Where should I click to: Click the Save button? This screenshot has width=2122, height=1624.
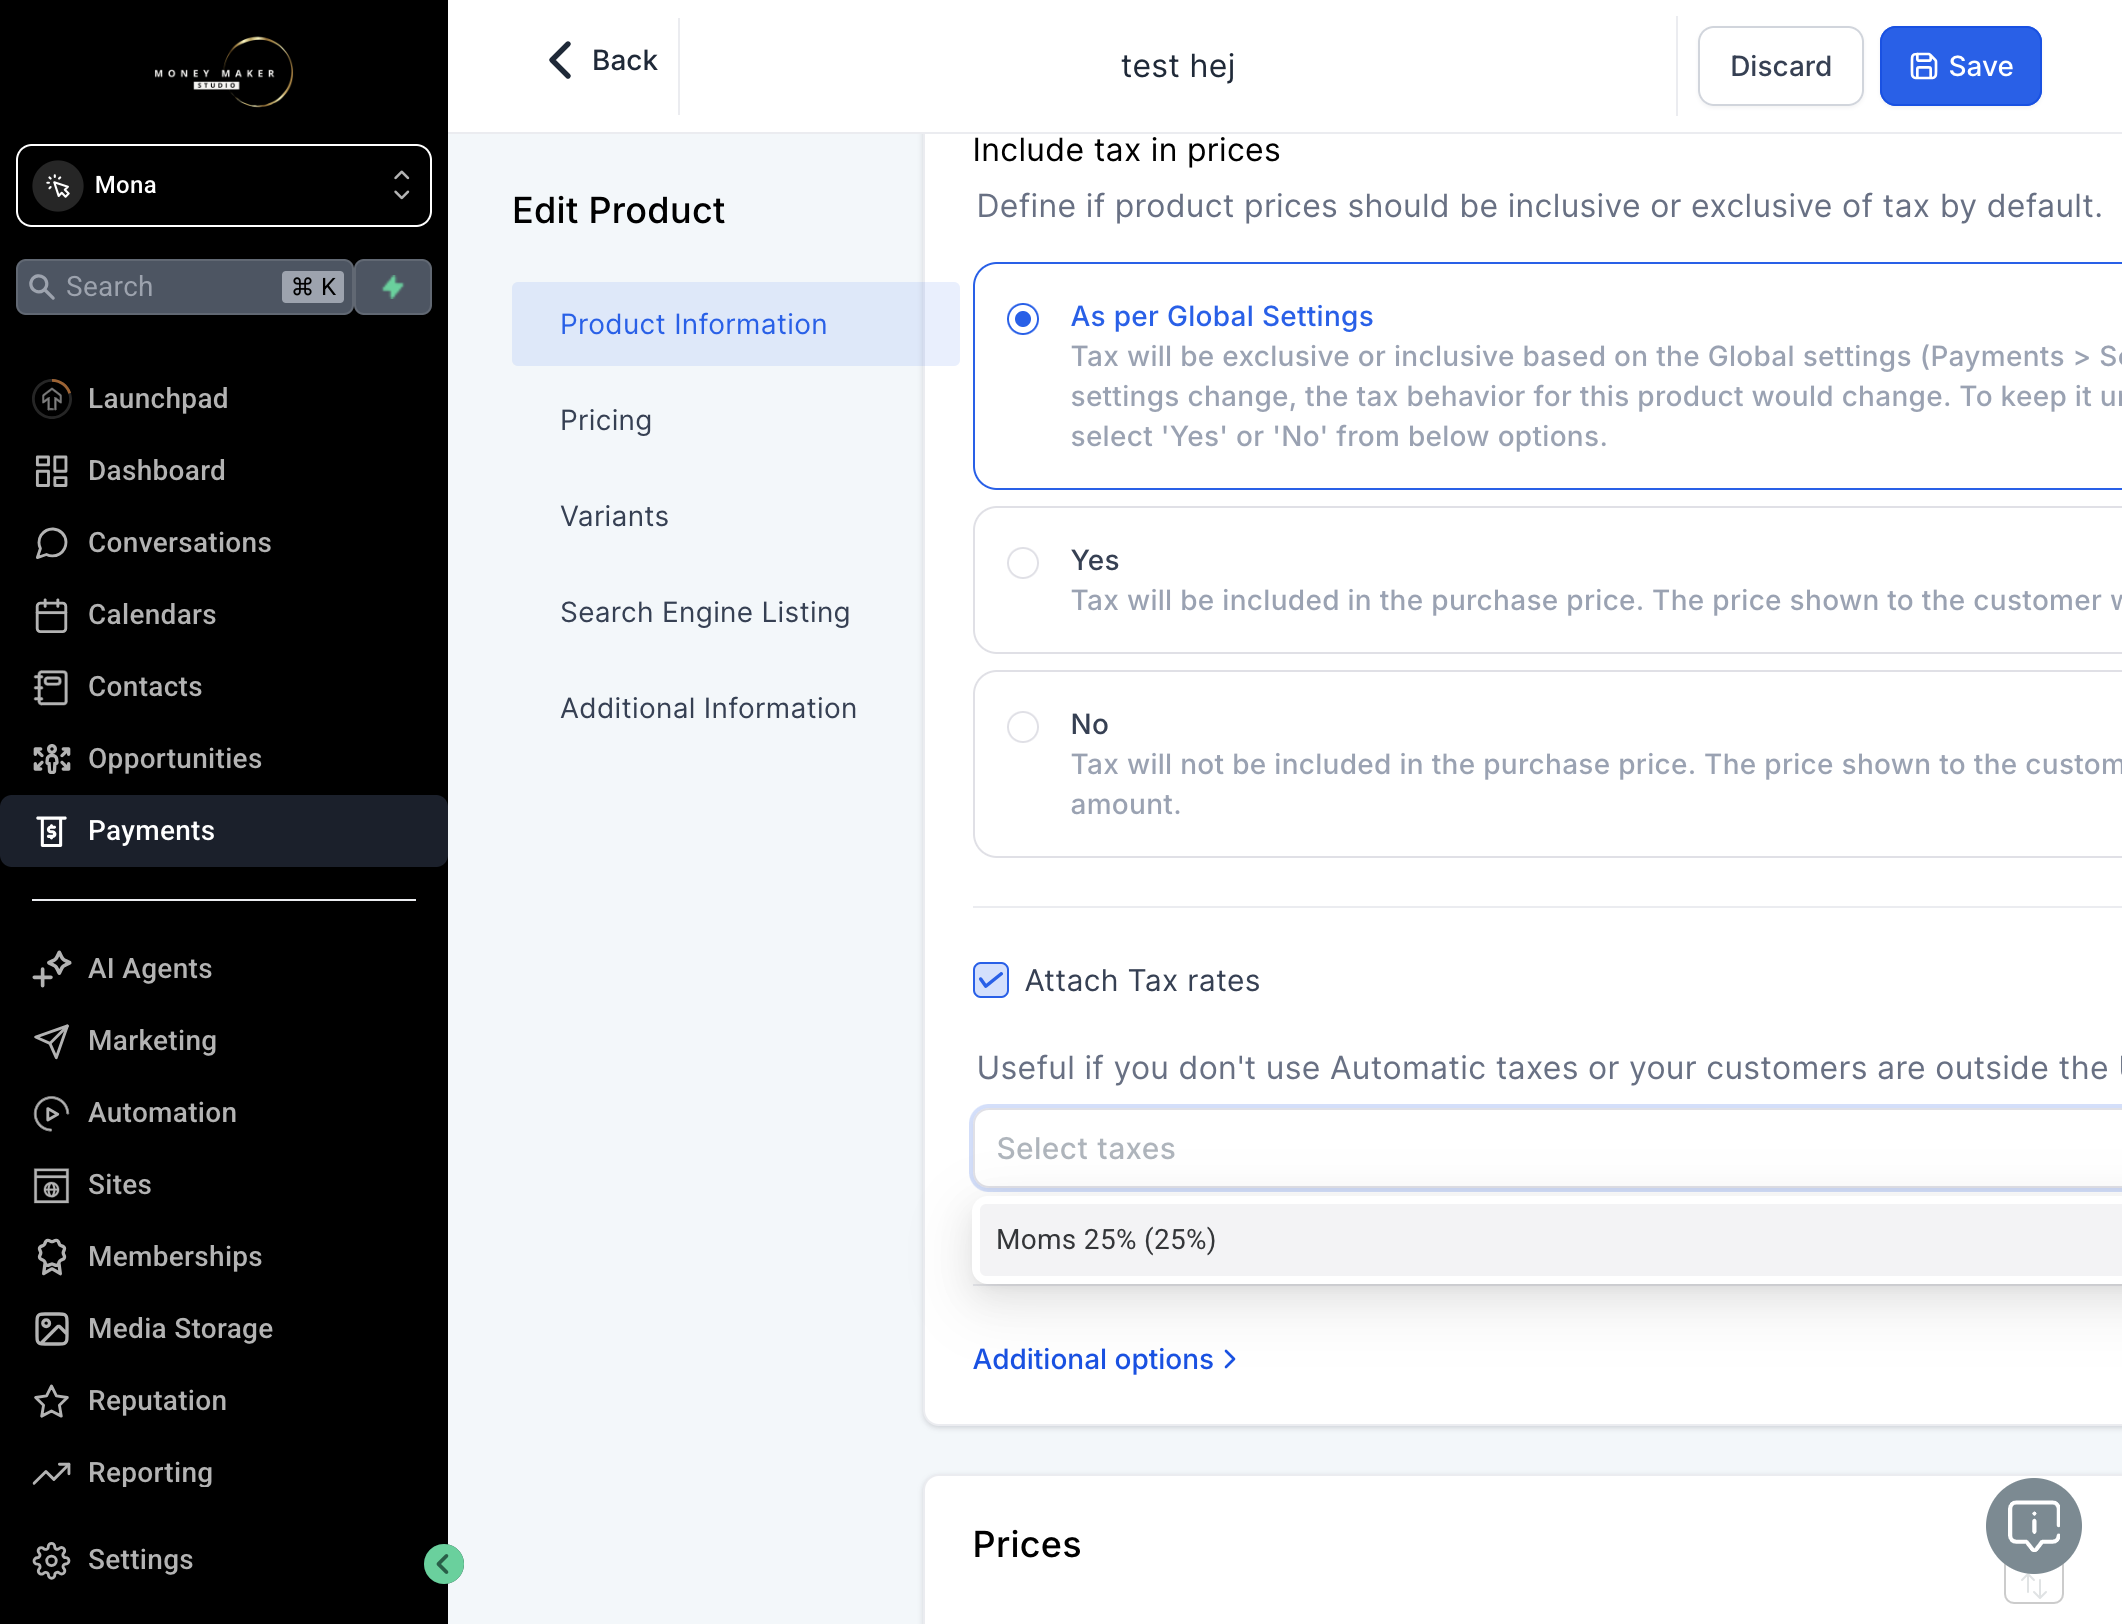coord(1960,66)
